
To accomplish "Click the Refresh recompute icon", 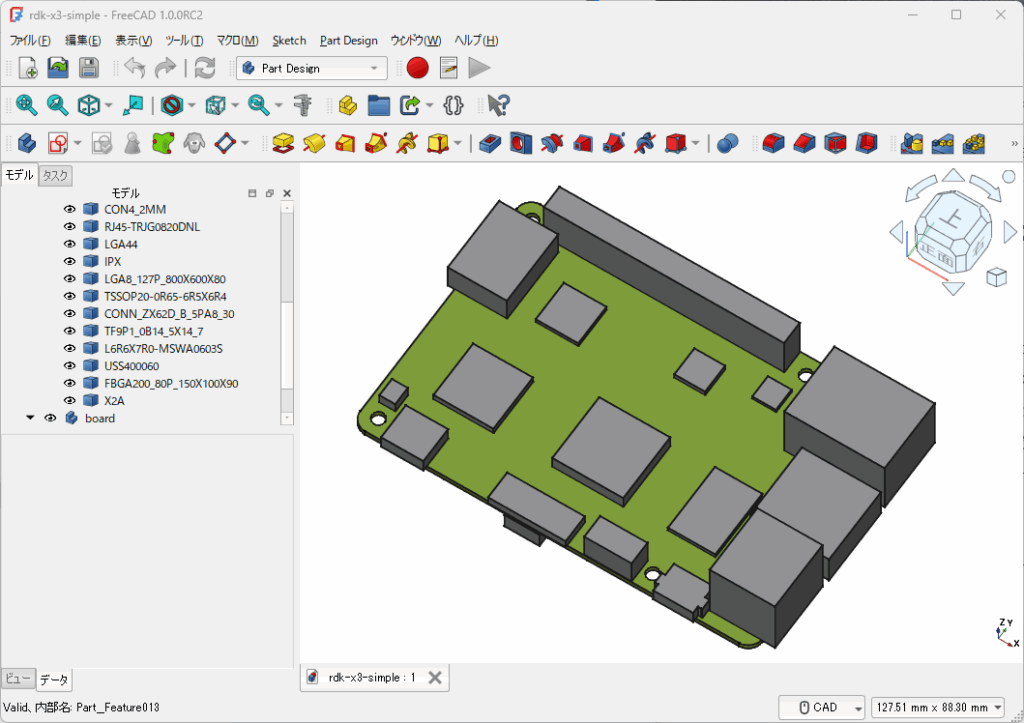I will (205, 68).
